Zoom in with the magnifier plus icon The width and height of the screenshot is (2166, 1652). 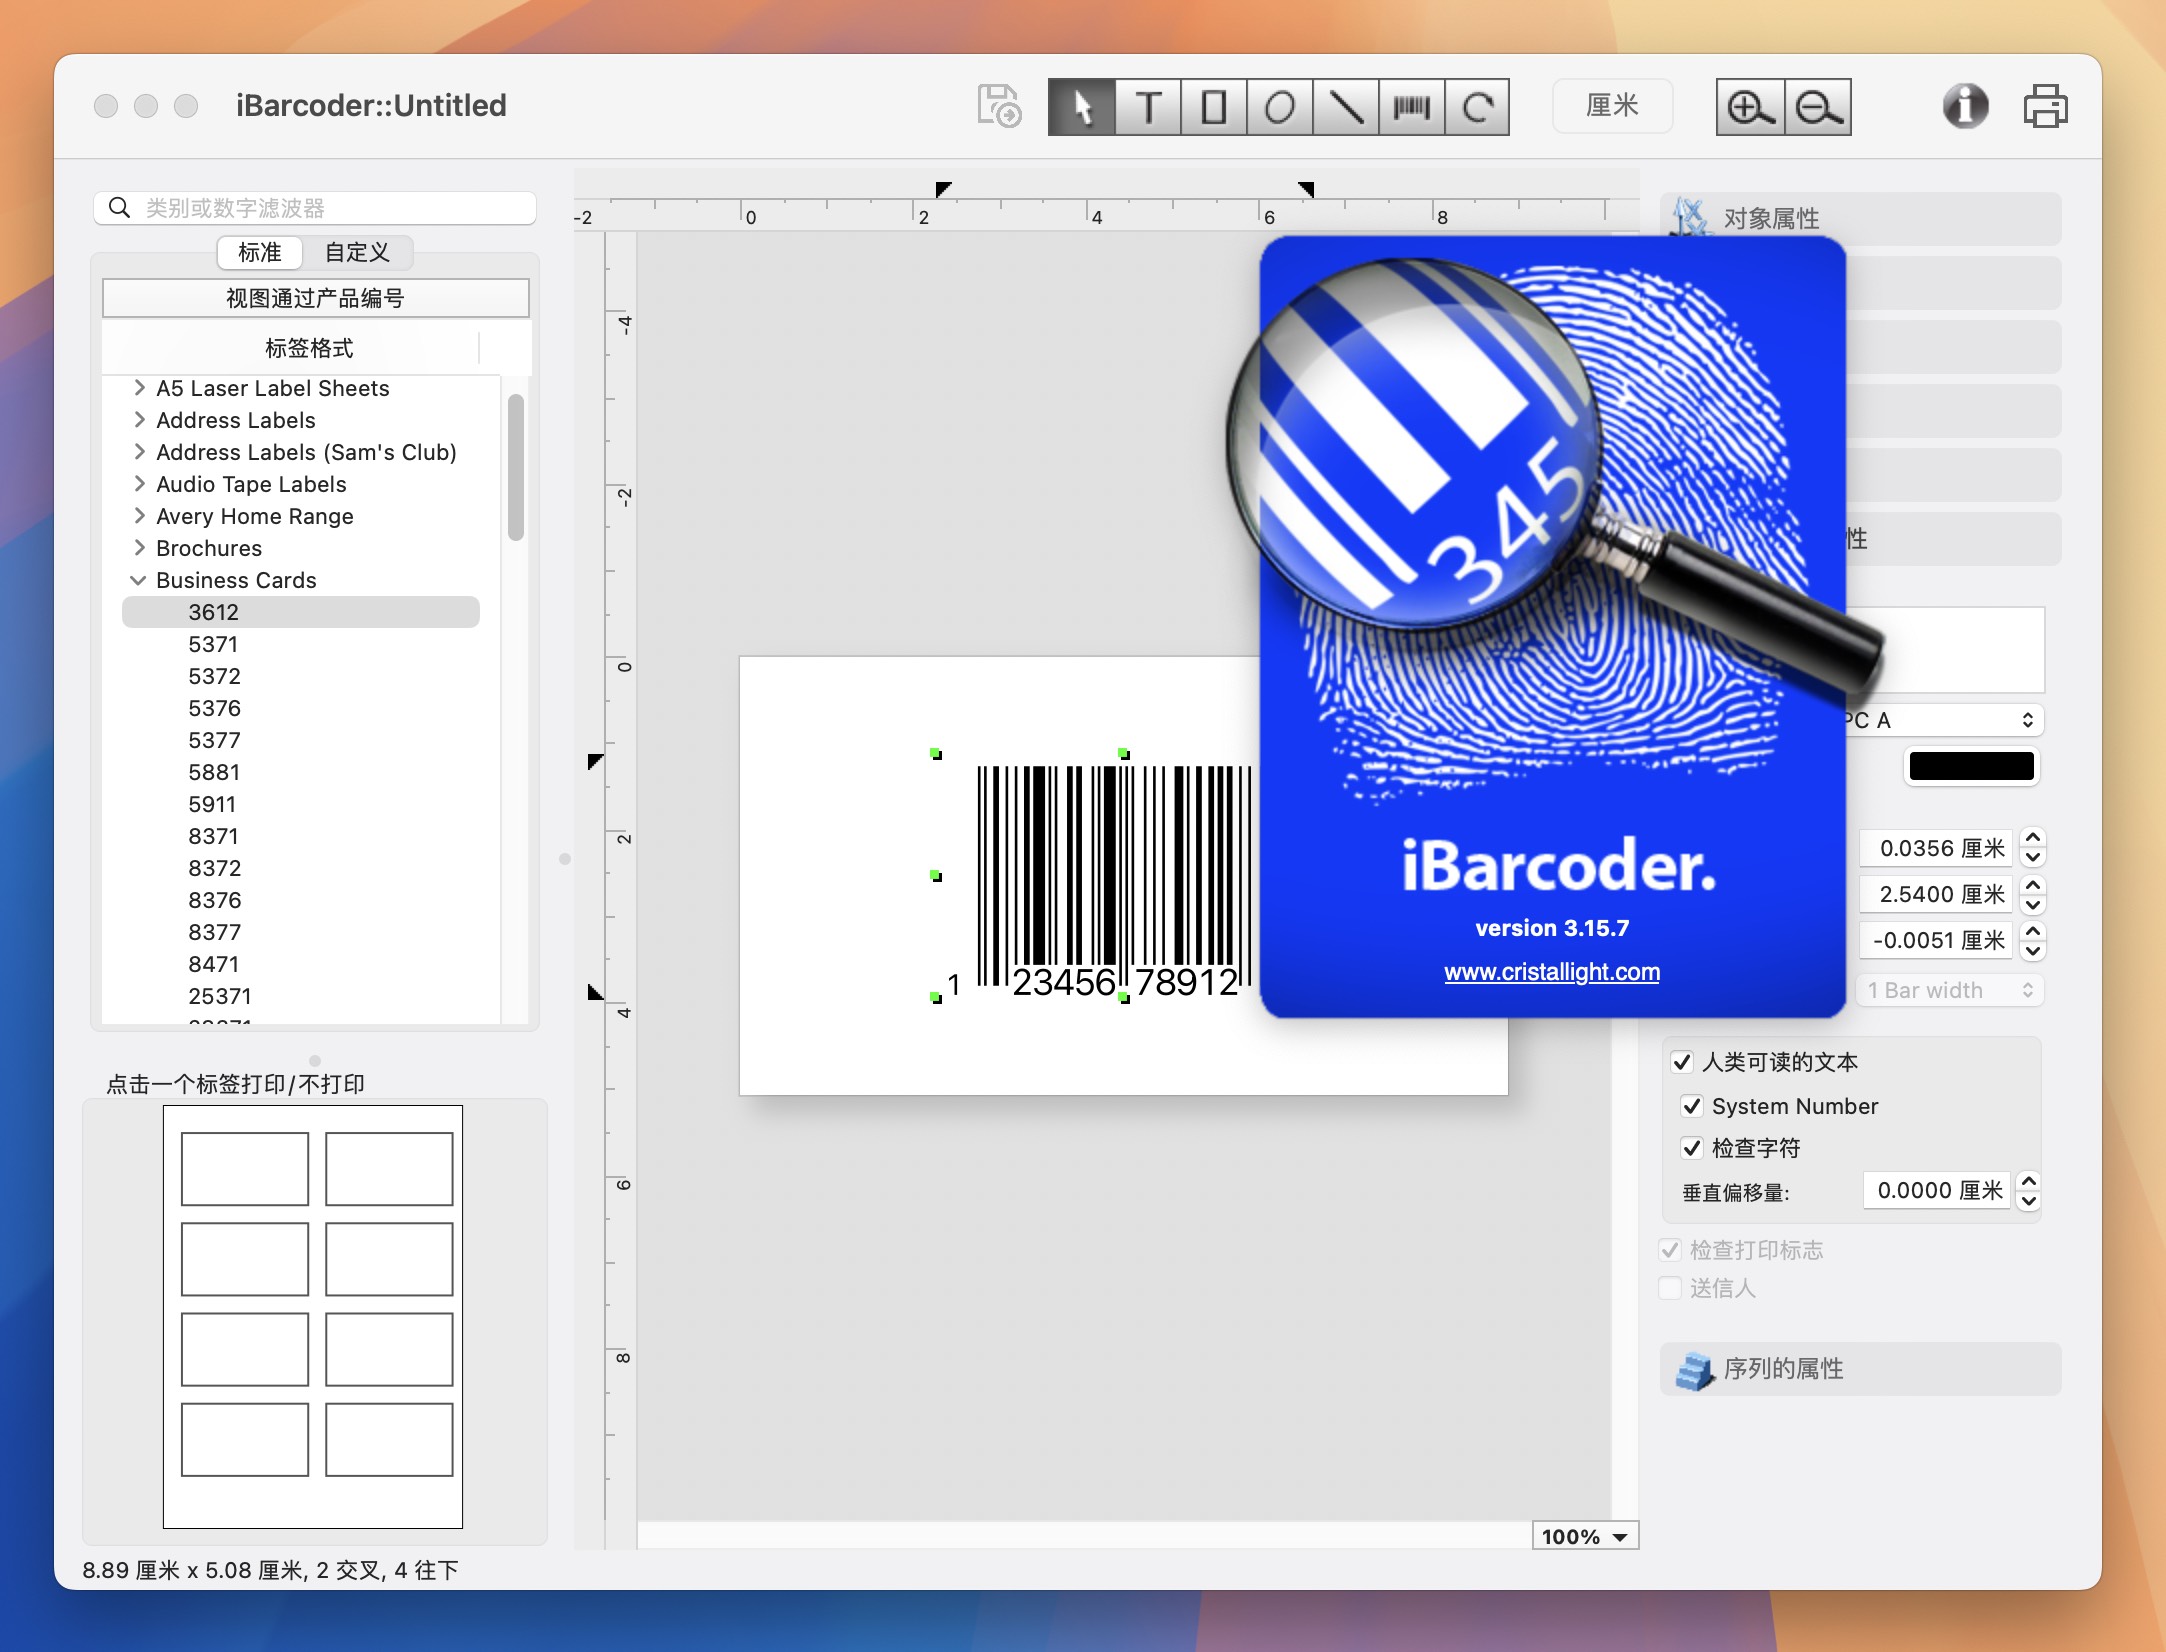click(x=1750, y=107)
